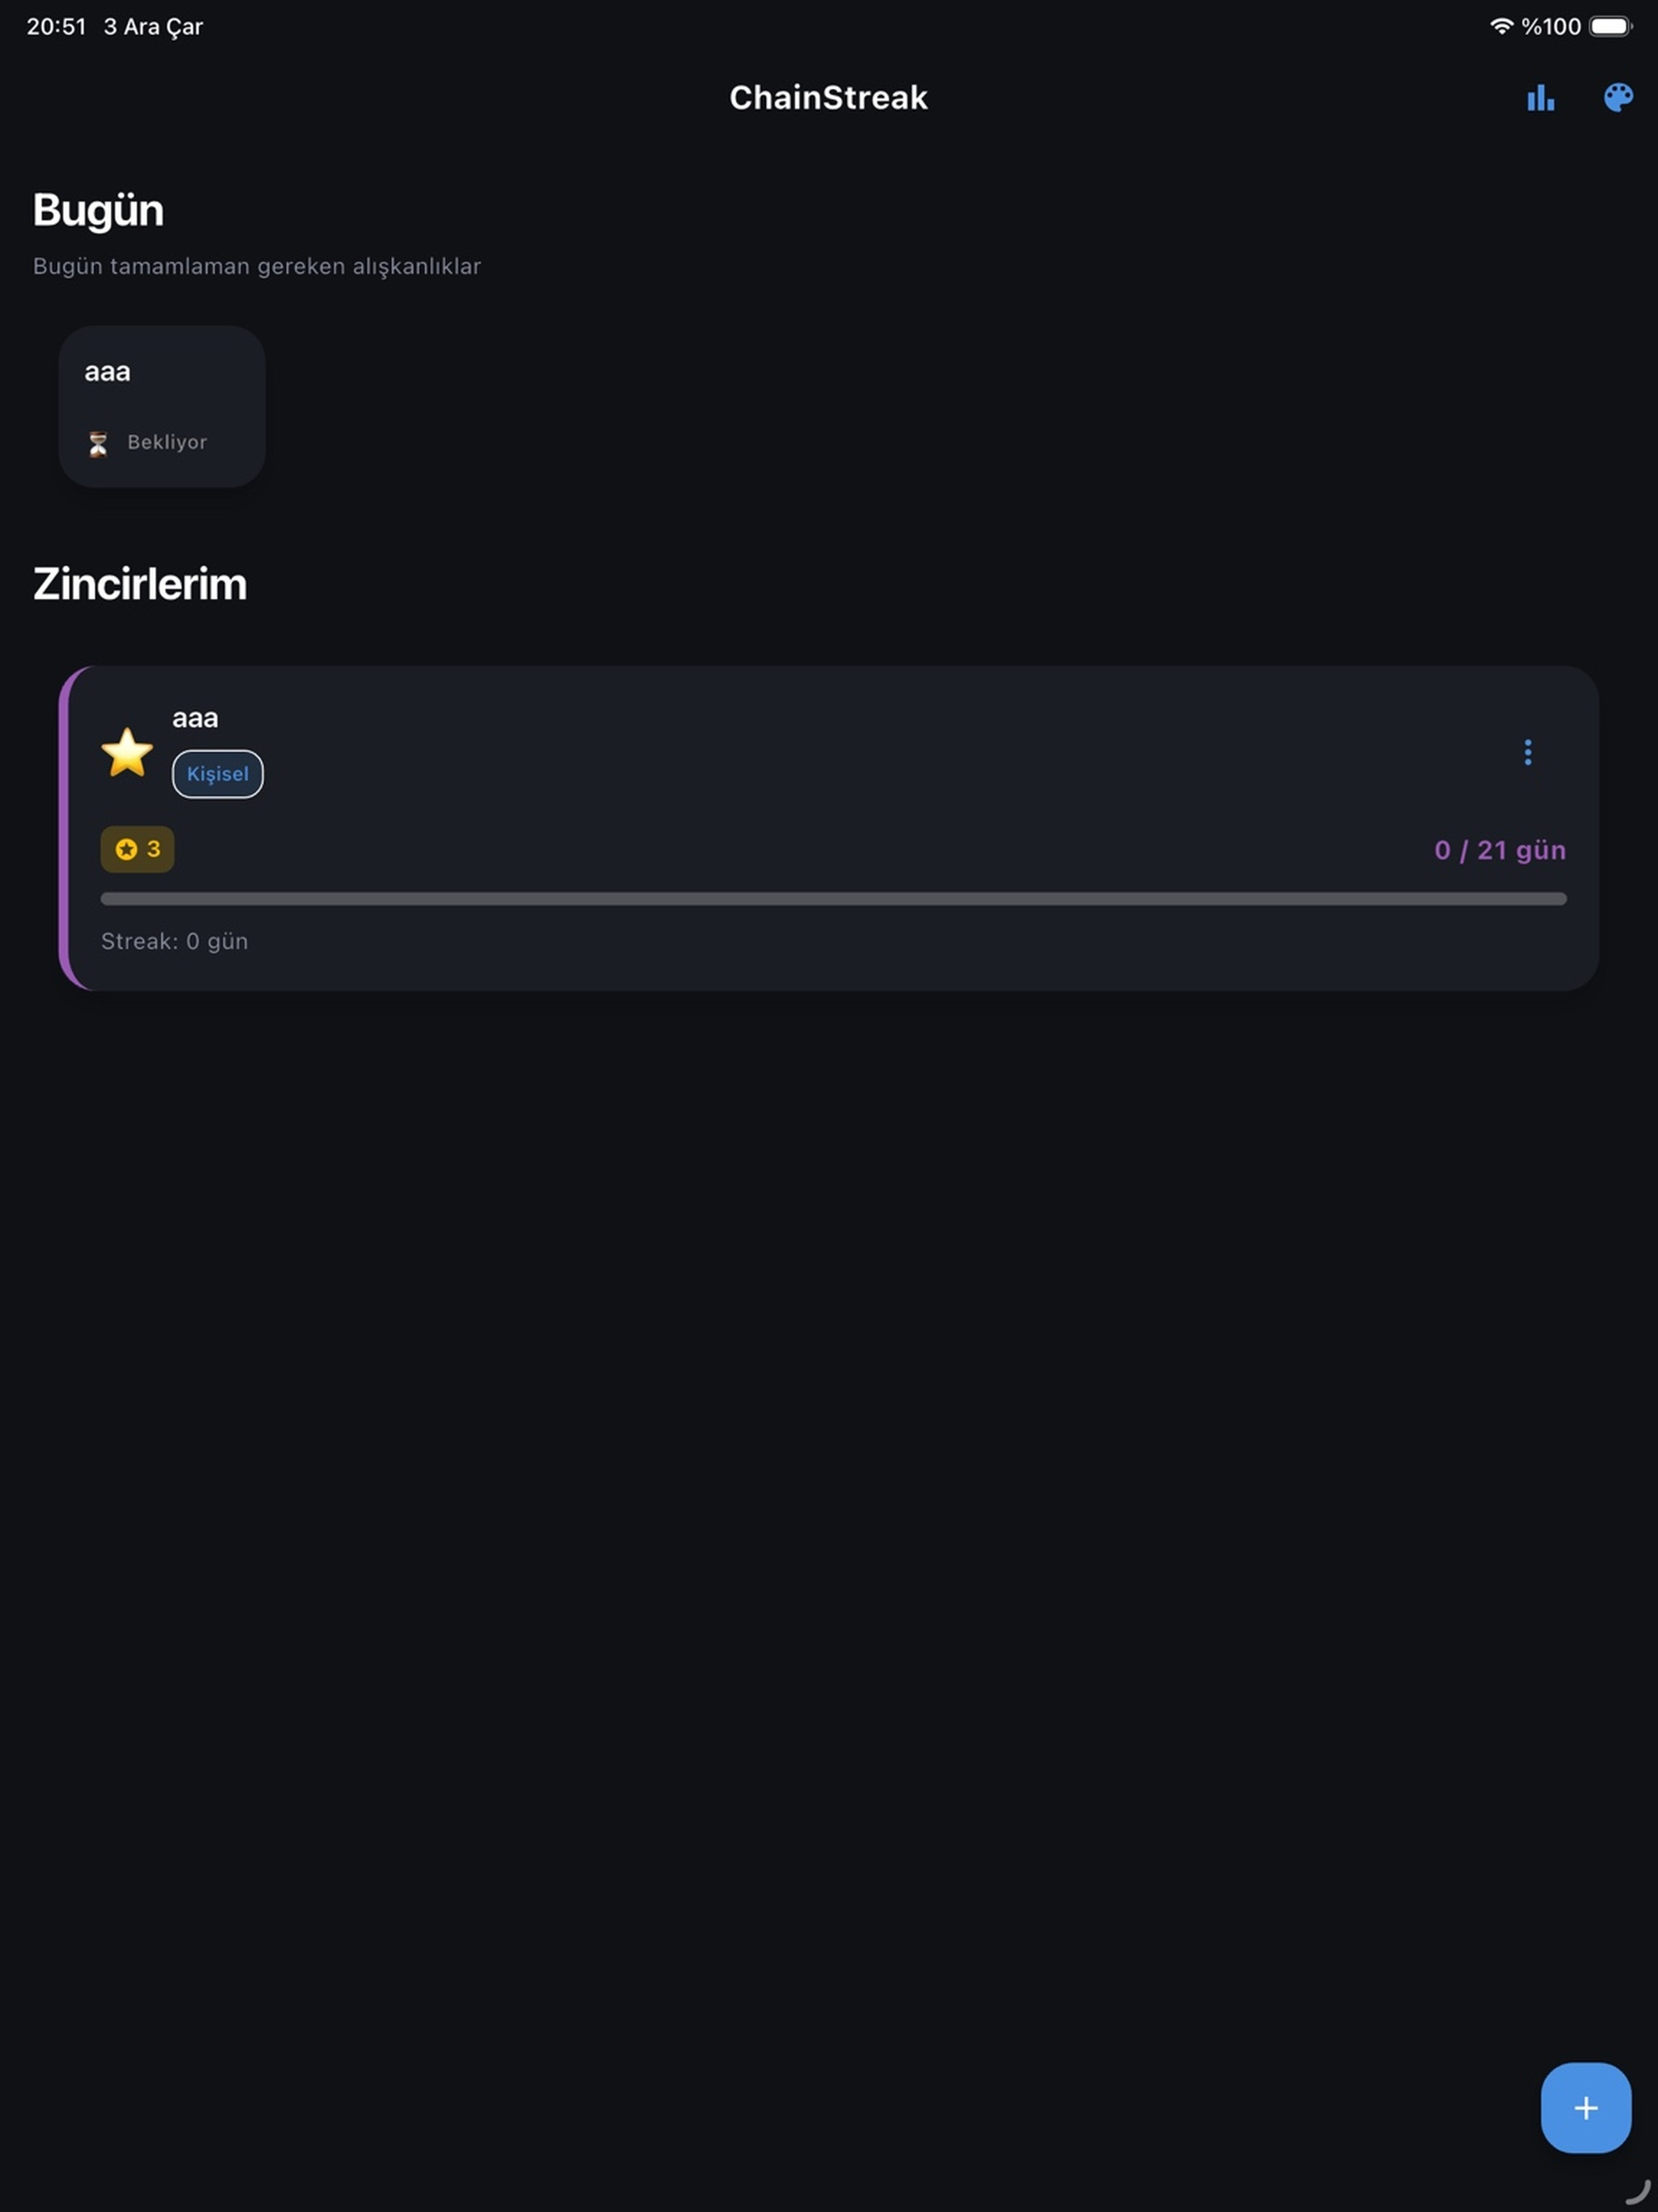Click the Zincirlerim section heading

click(x=140, y=584)
